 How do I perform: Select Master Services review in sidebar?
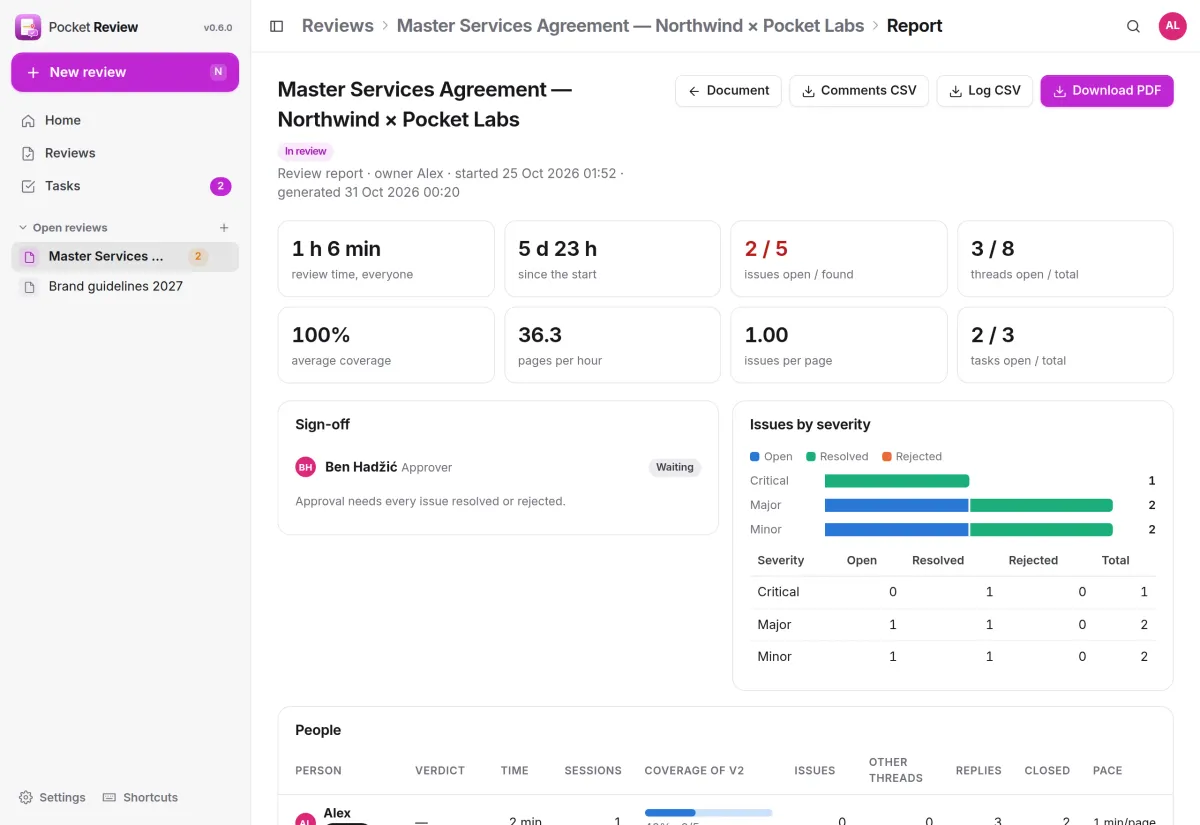(x=125, y=256)
